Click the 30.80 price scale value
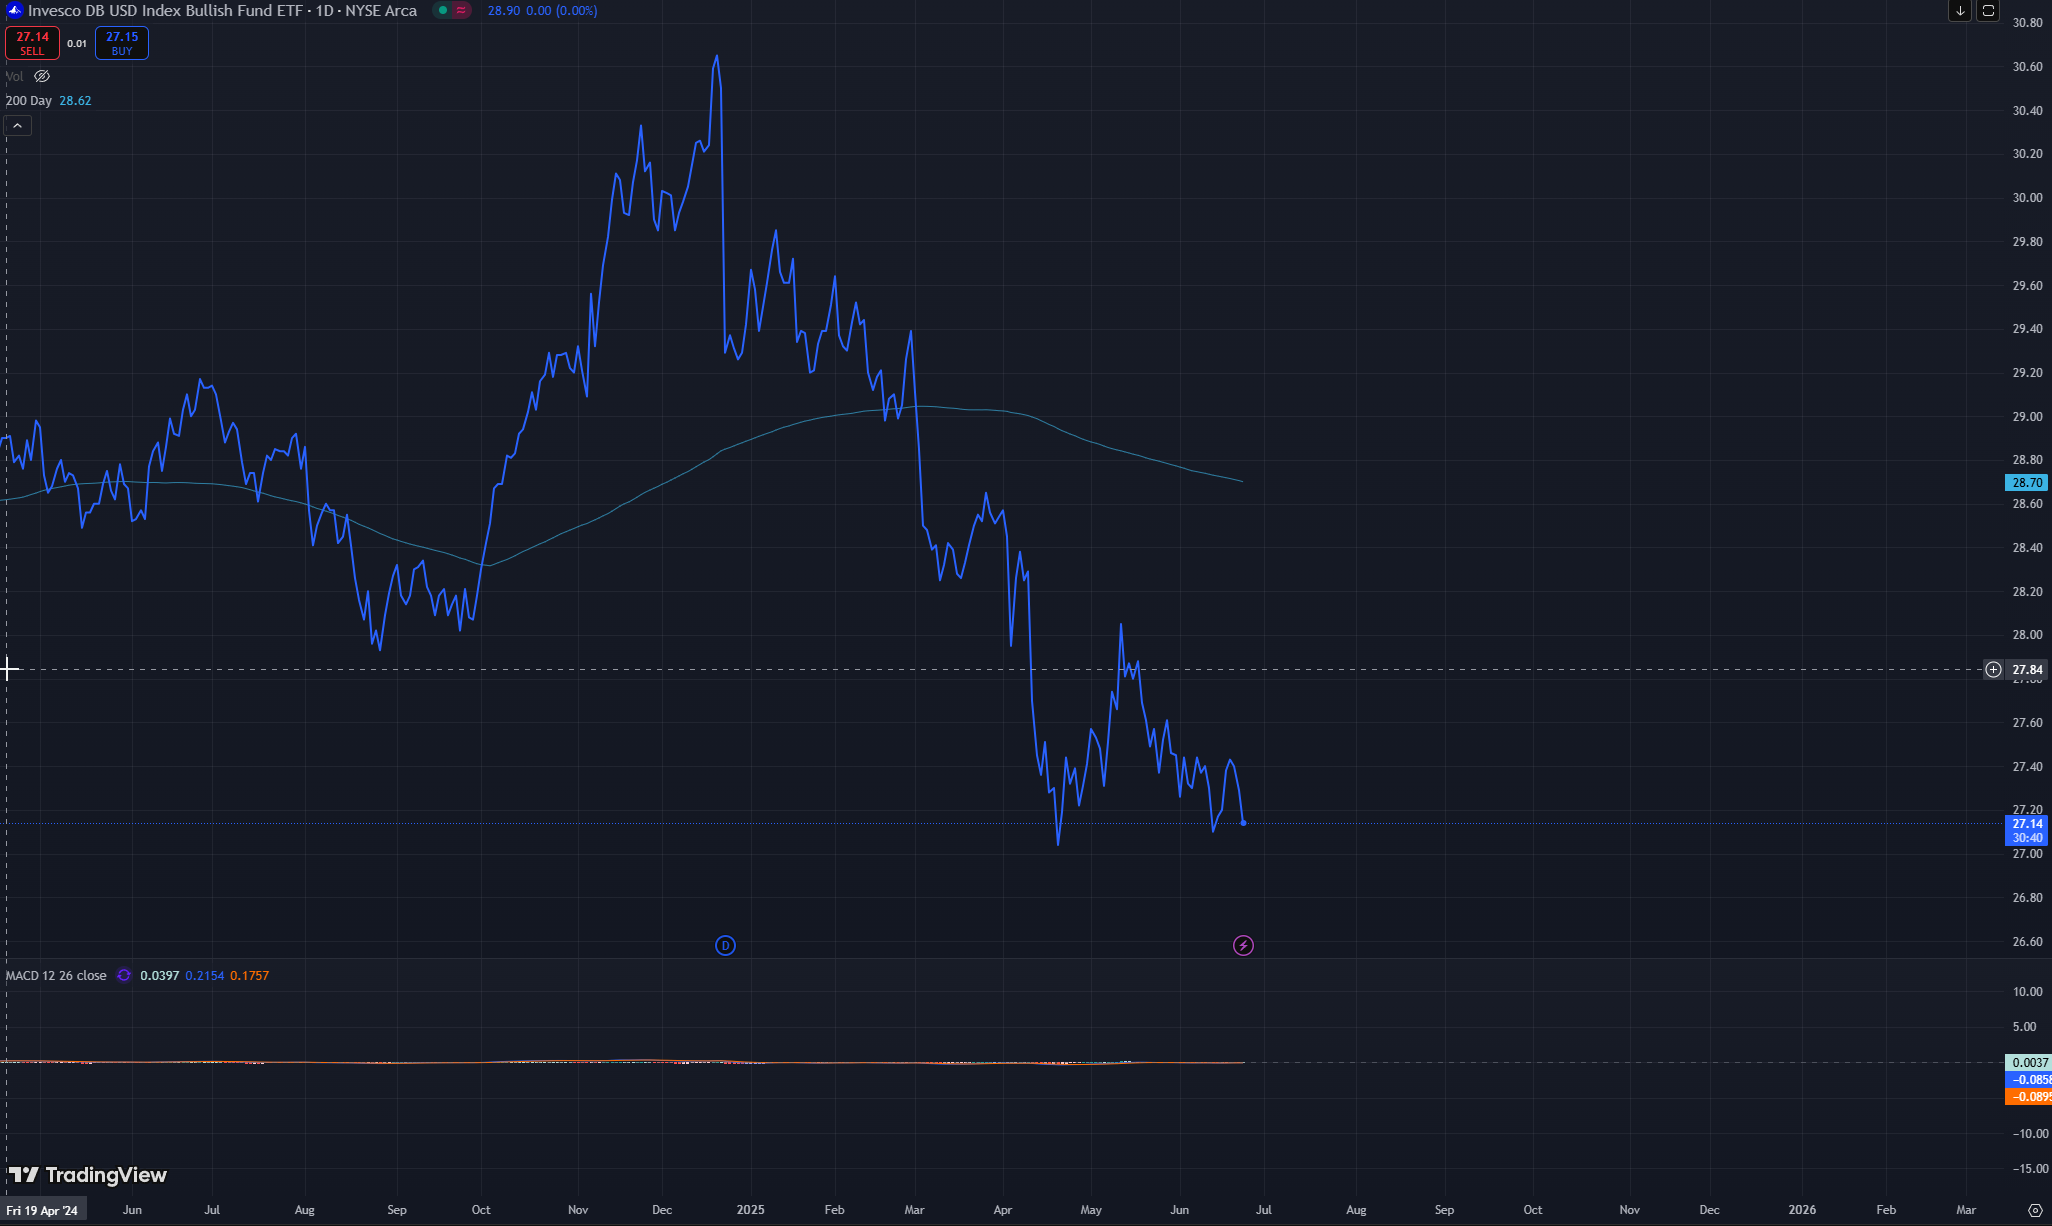Screen dimensions: 2052x1226 coord(2027,23)
